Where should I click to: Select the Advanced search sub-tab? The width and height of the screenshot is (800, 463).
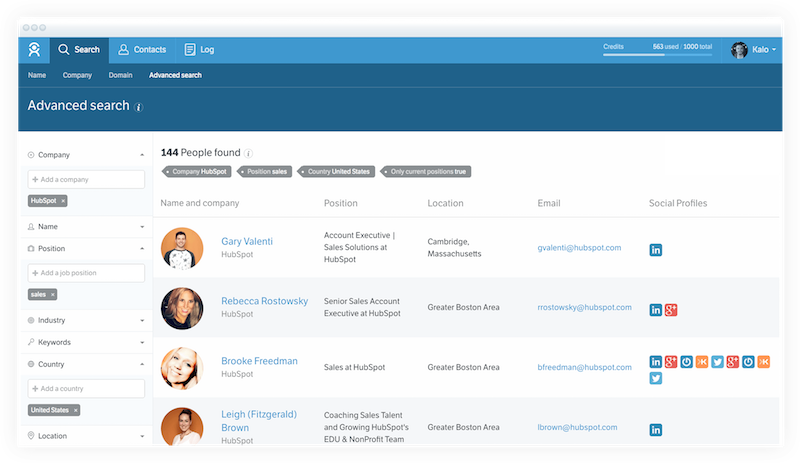point(175,75)
